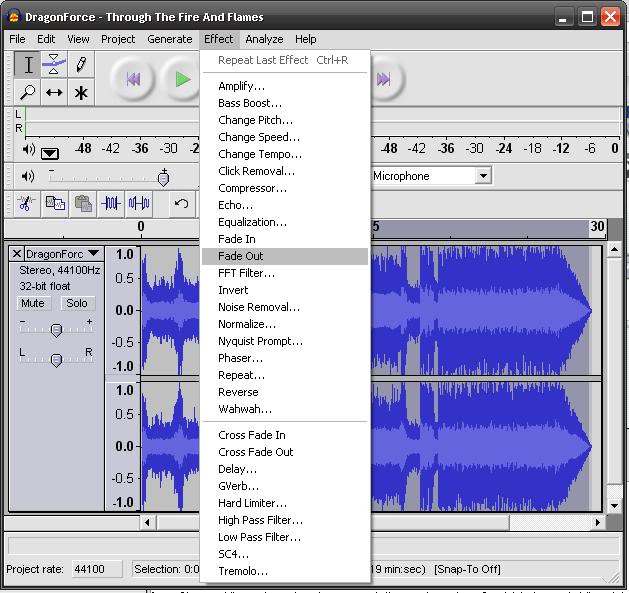The width and height of the screenshot is (629, 593).
Task: Close the DragonForce track with X button
Action: [16, 254]
